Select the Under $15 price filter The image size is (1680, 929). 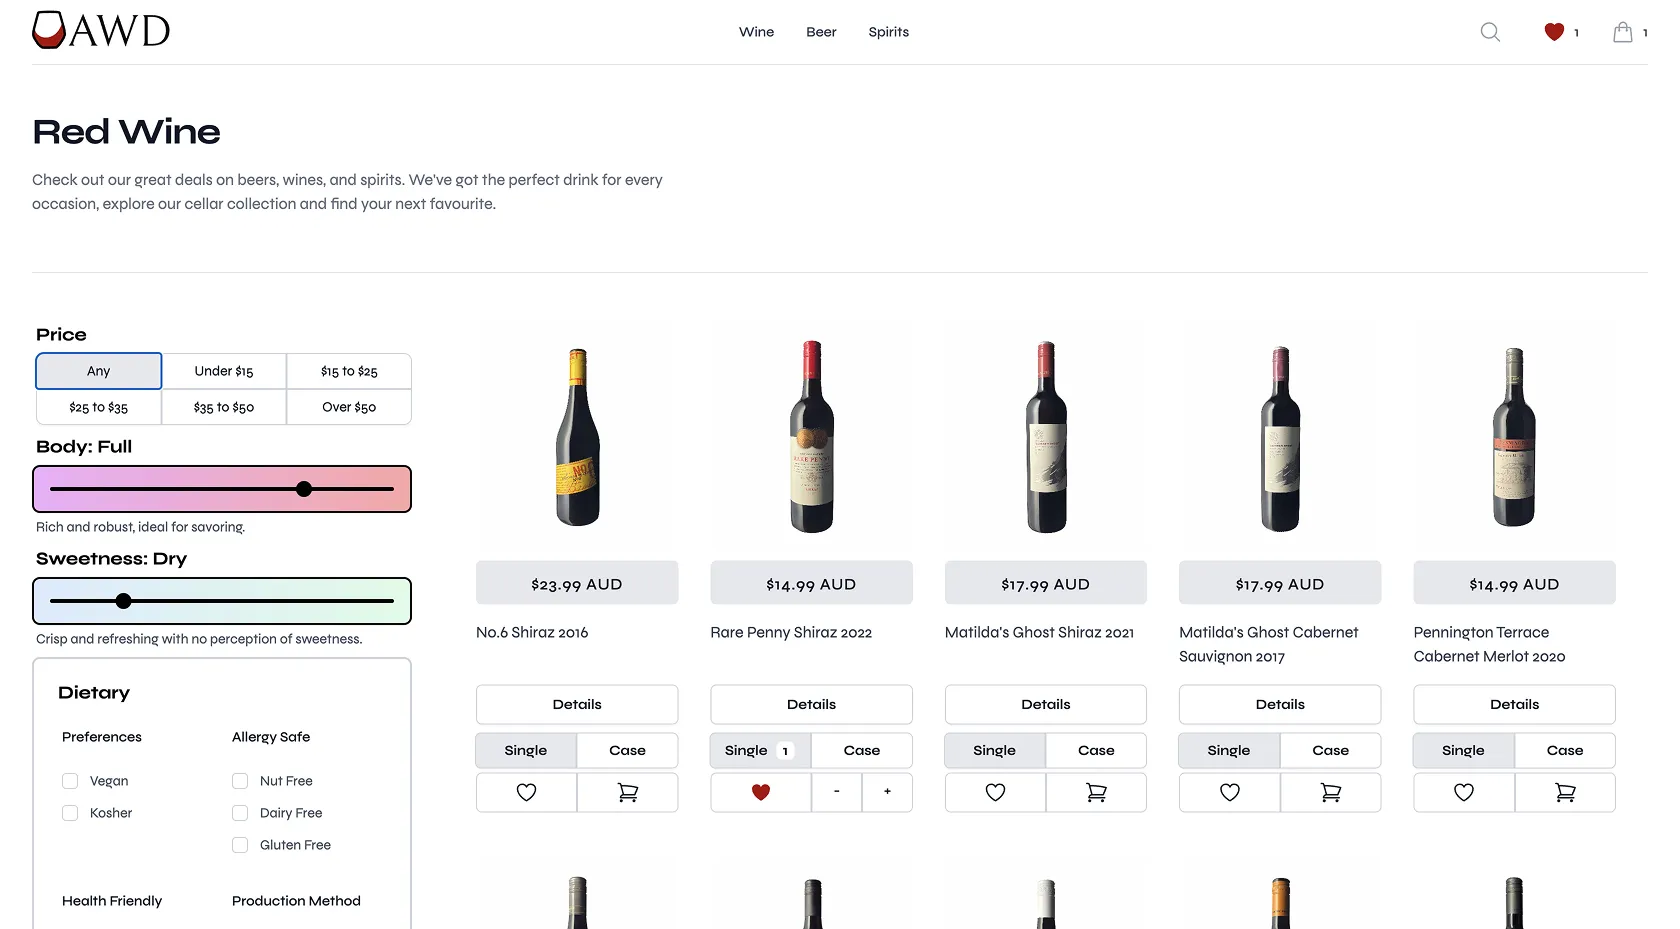coord(224,371)
